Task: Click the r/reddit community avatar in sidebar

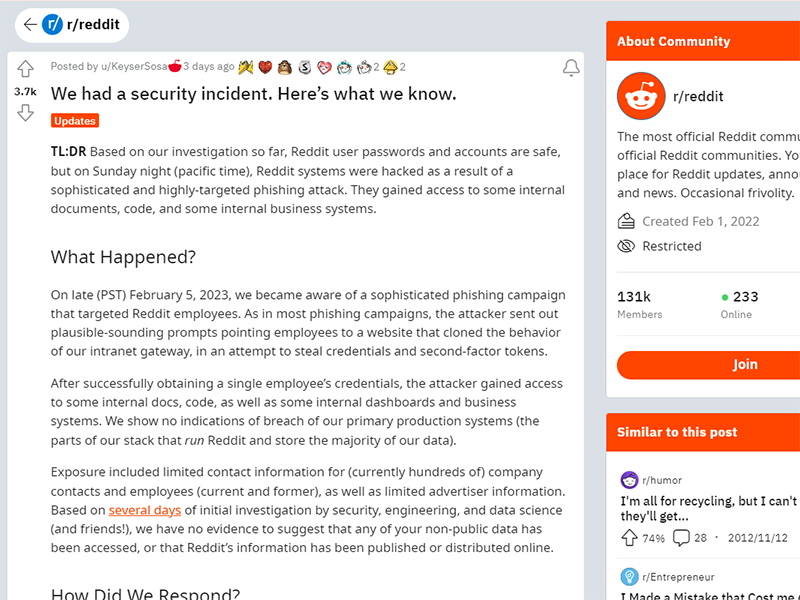Action: pos(641,97)
